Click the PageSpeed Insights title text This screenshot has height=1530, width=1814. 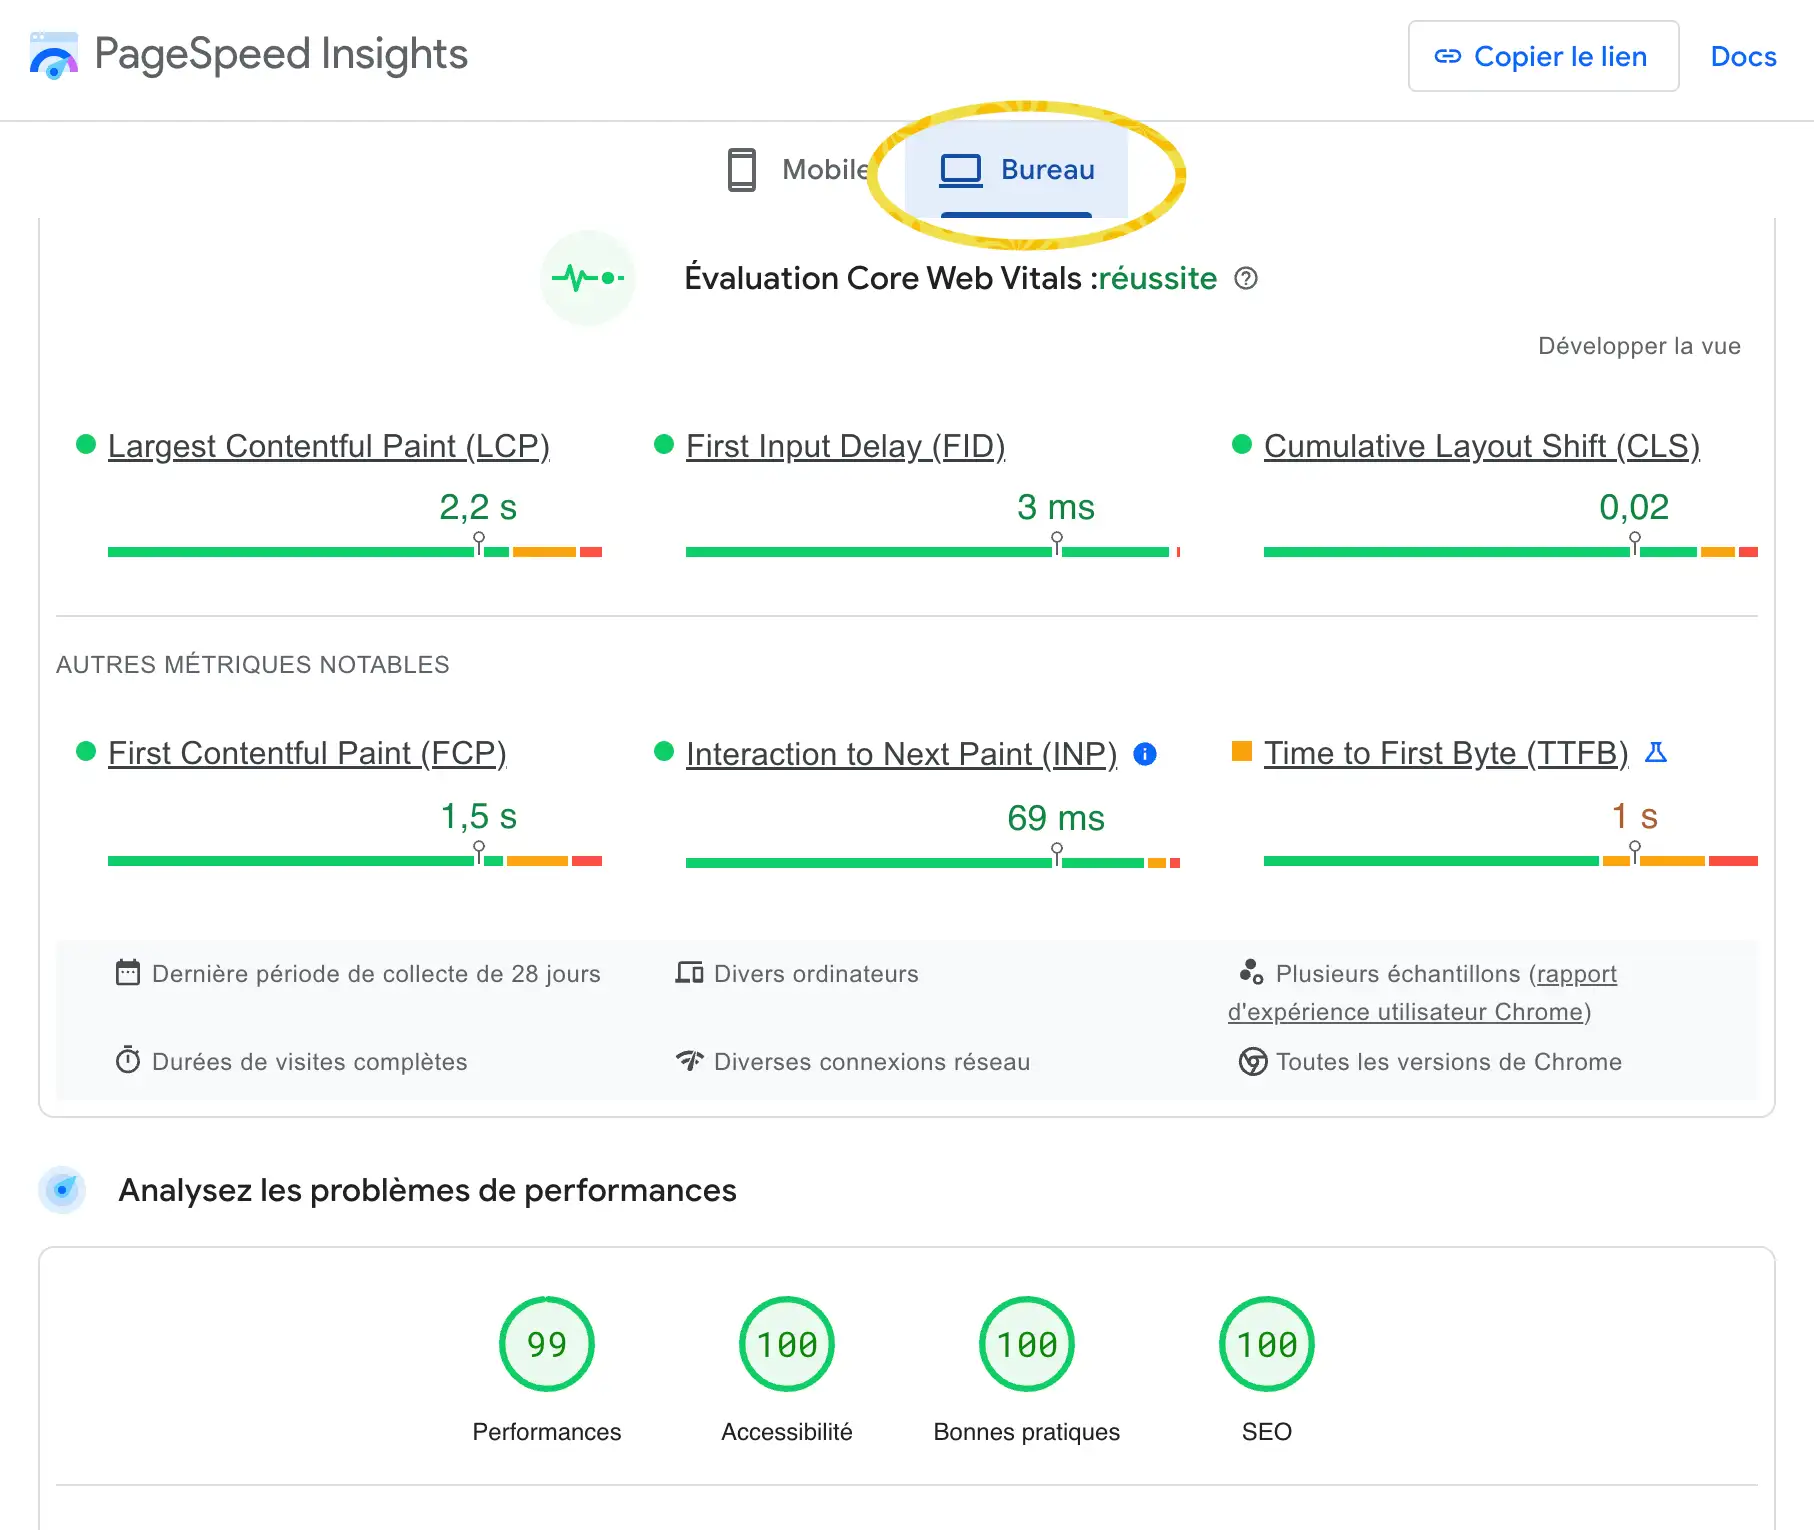point(281,54)
